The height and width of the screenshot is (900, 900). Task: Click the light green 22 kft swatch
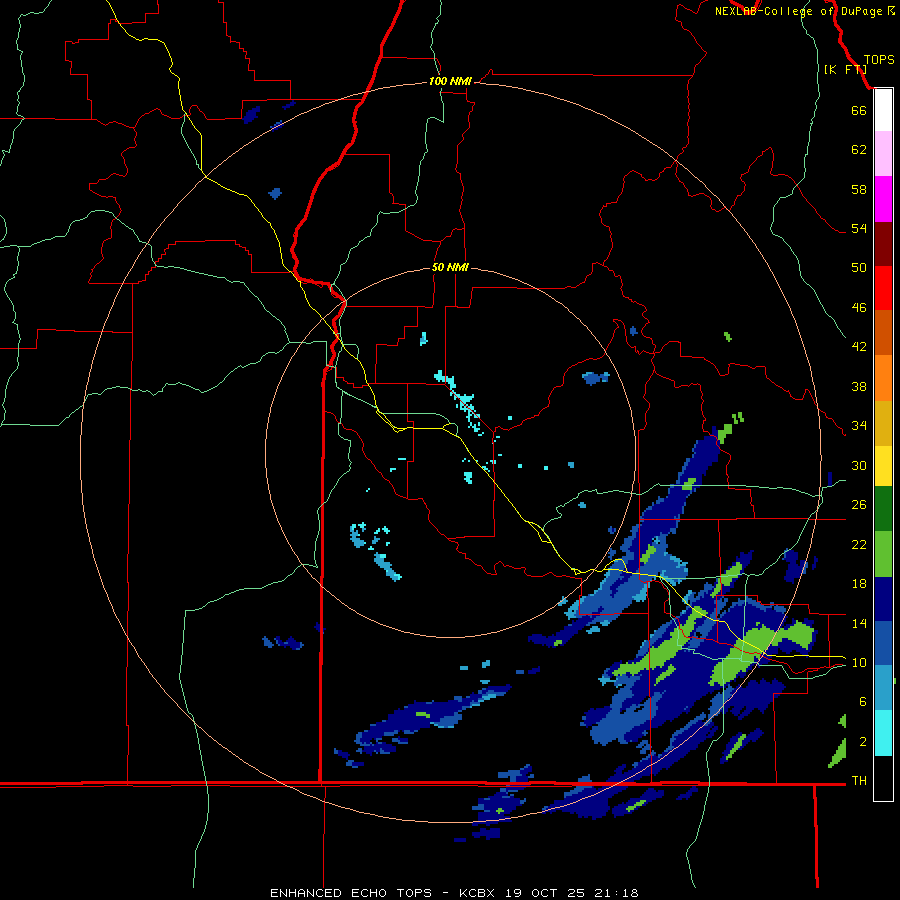point(883,554)
